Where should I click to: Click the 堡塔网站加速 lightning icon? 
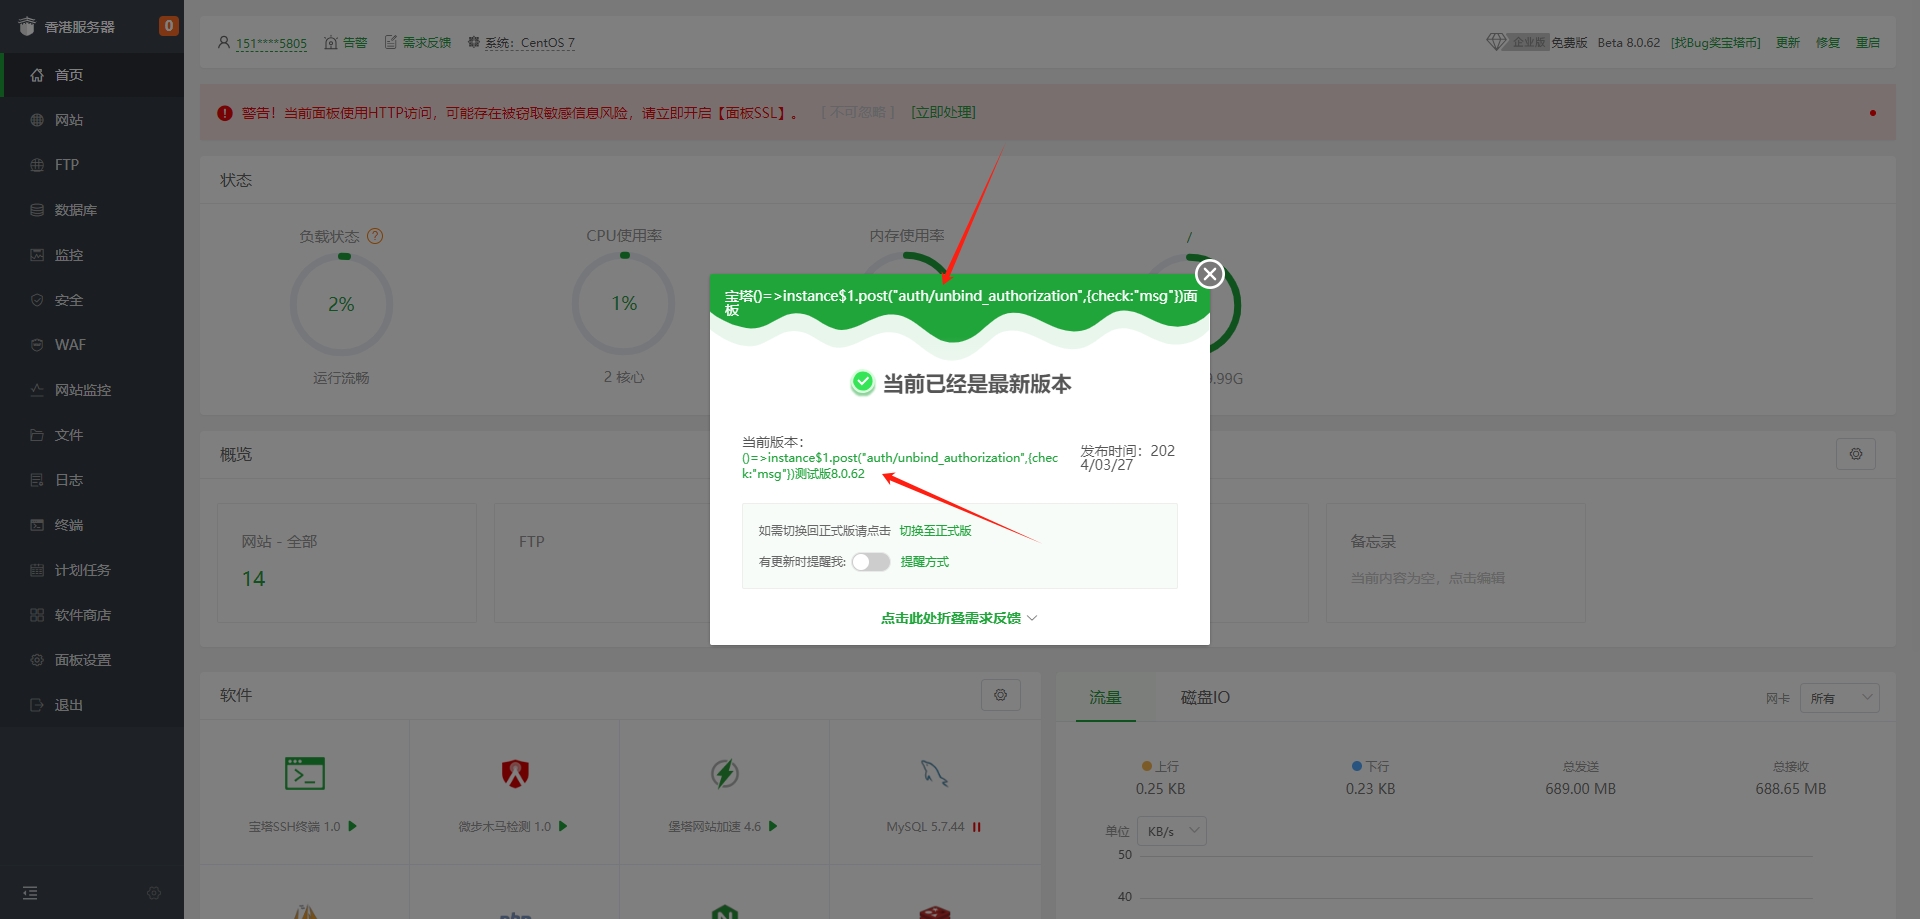725,773
